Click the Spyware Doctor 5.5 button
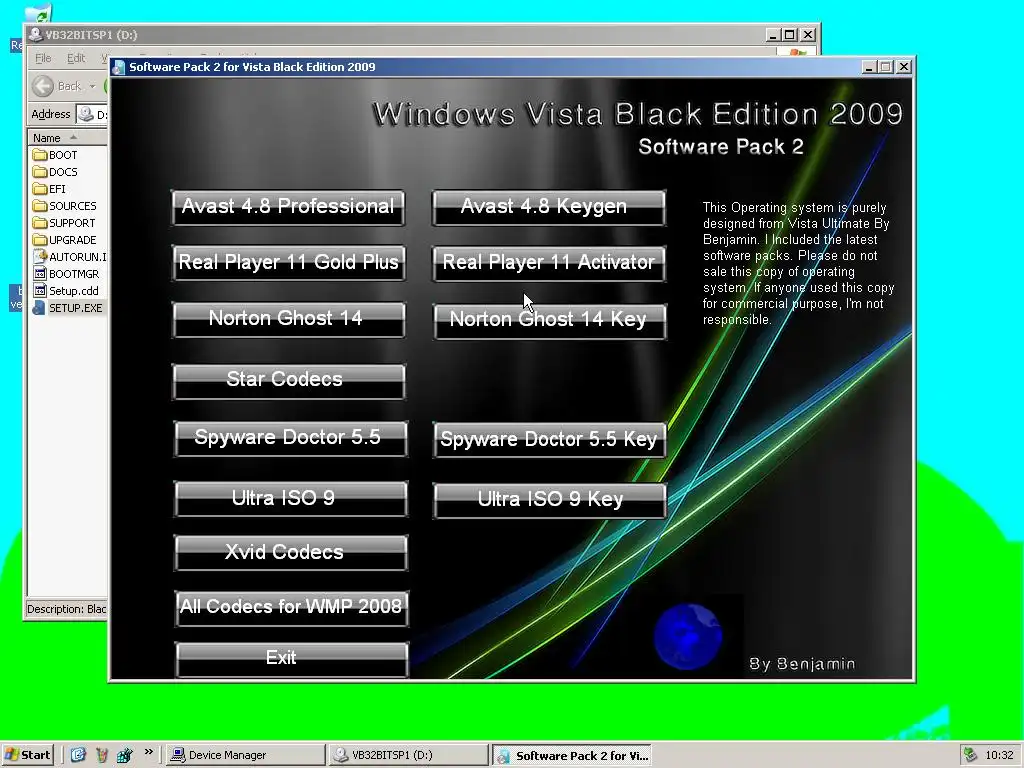The width and height of the screenshot is (1024, 768). coord(291,438)
